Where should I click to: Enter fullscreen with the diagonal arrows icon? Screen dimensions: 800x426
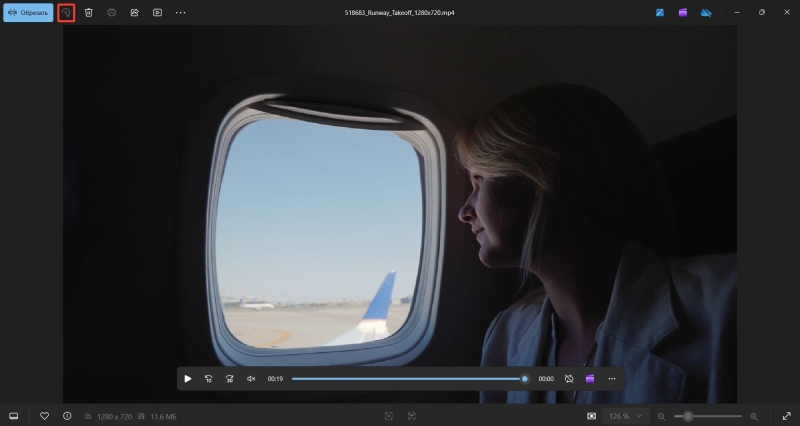point(787,416)
